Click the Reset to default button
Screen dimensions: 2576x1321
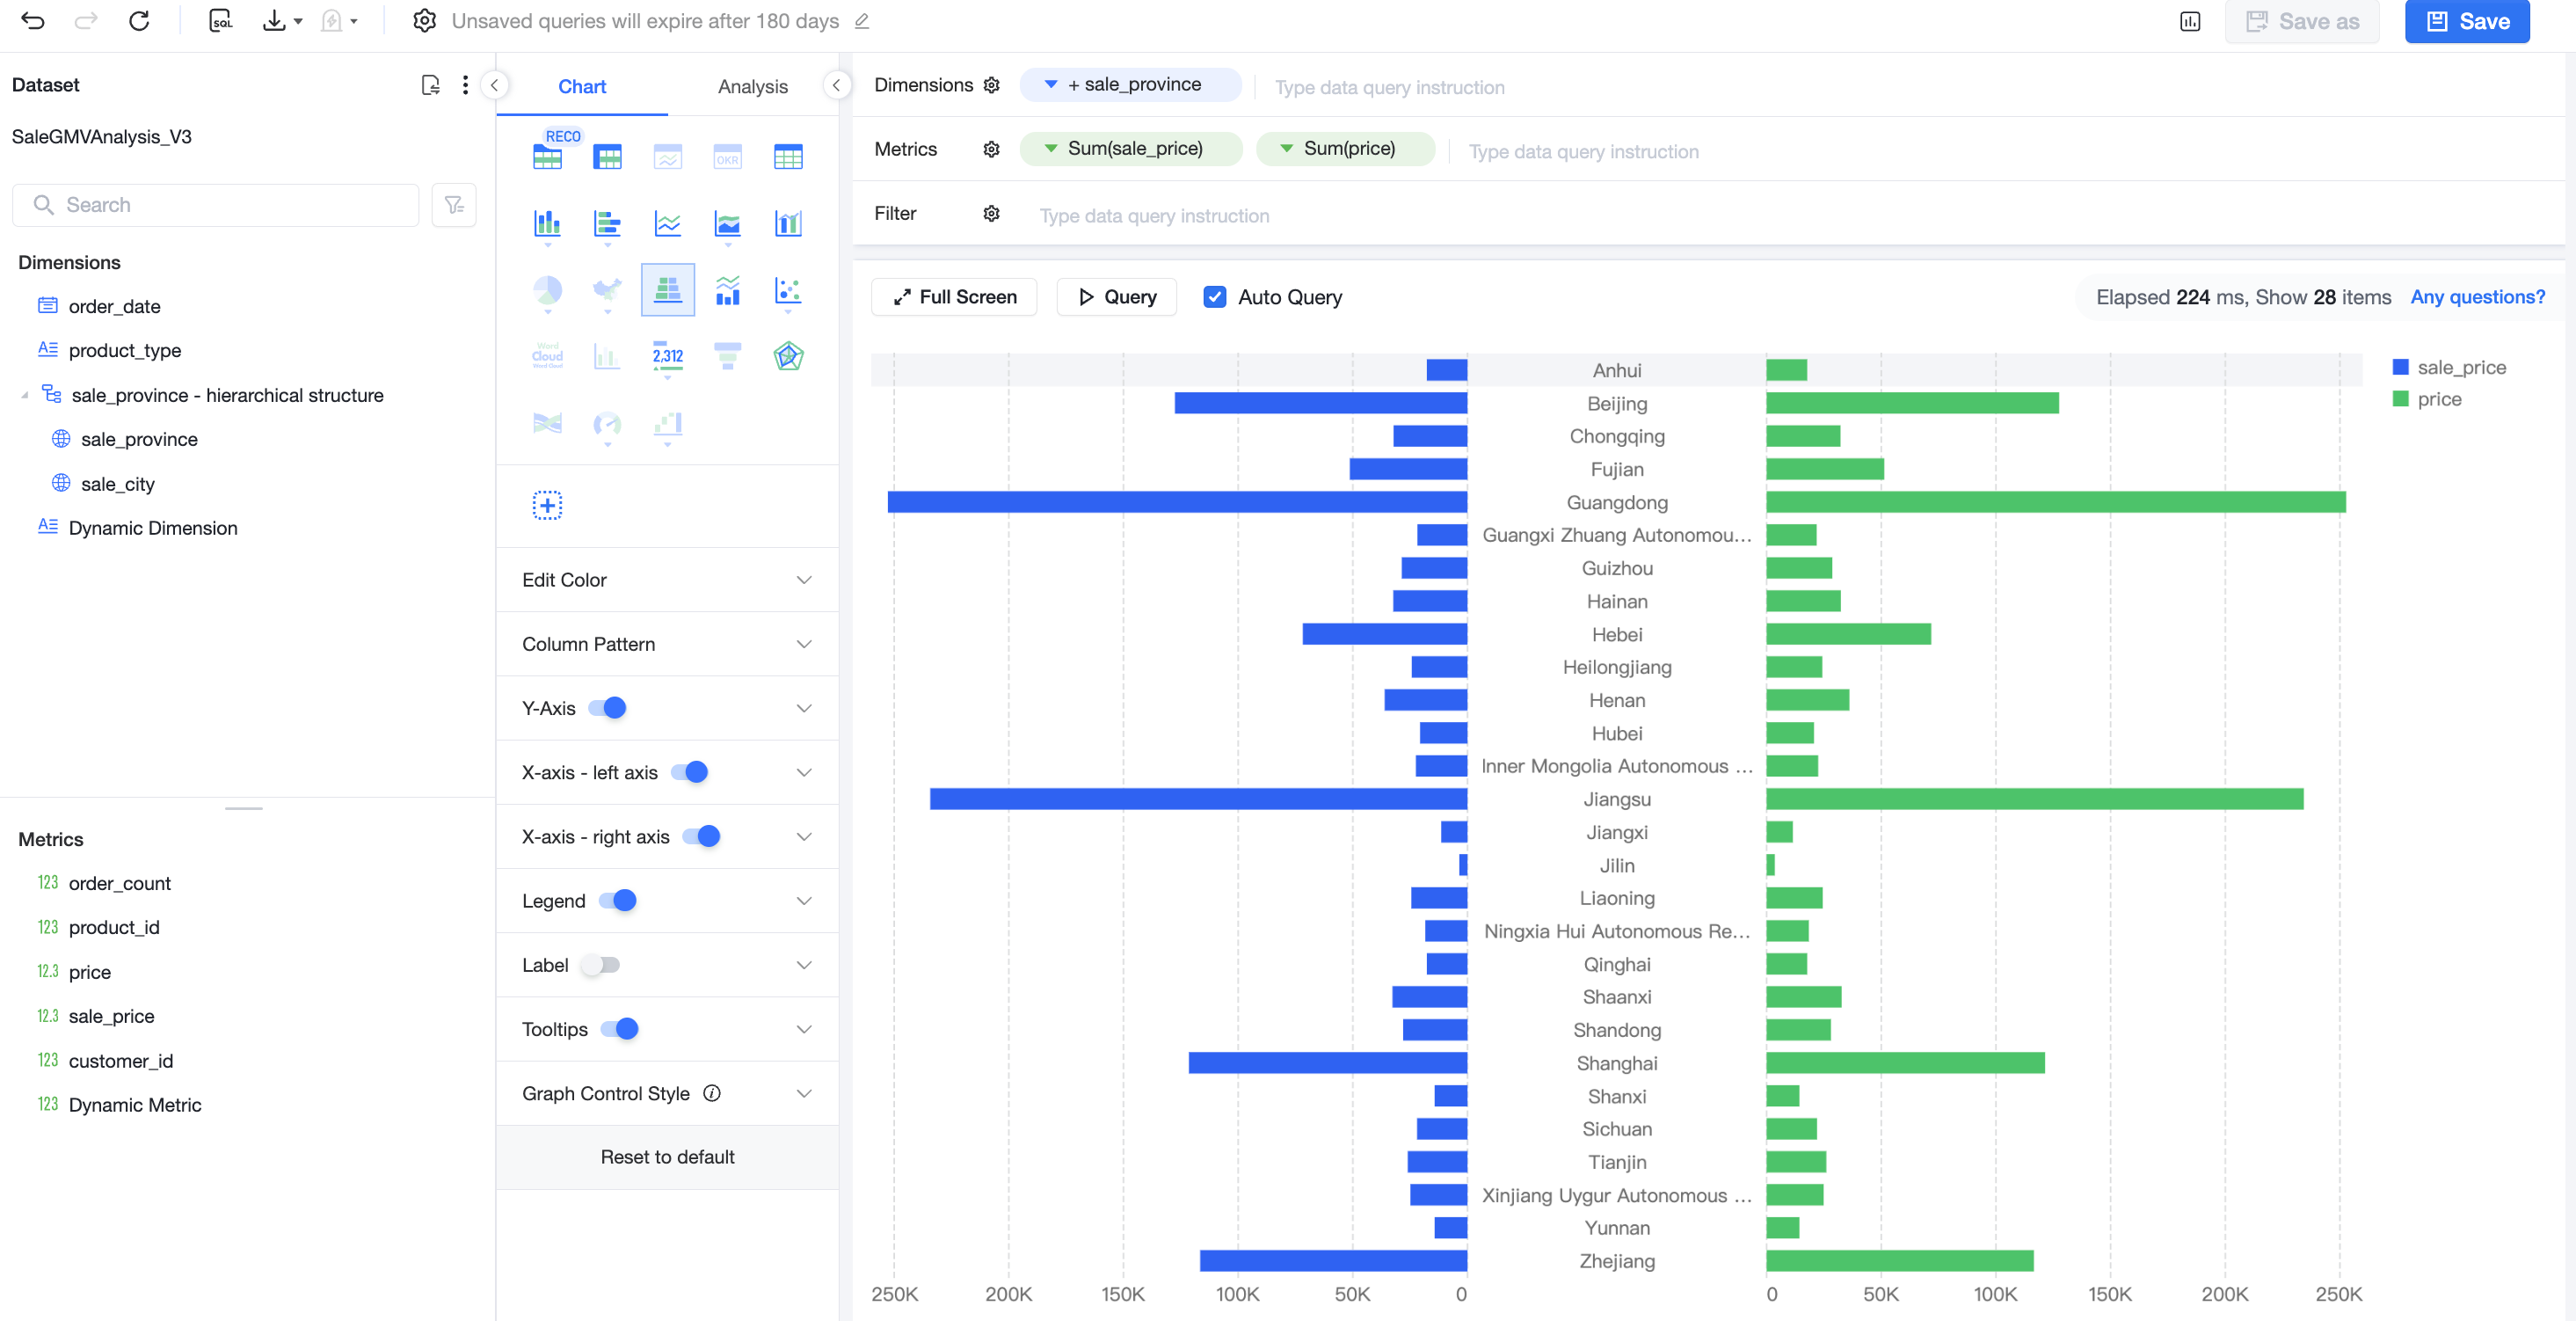pos(667,1157)
